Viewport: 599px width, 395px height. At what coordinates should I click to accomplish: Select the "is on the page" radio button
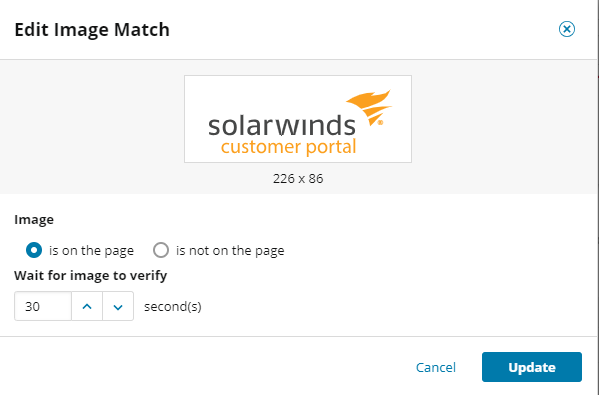tap(34, 251)
